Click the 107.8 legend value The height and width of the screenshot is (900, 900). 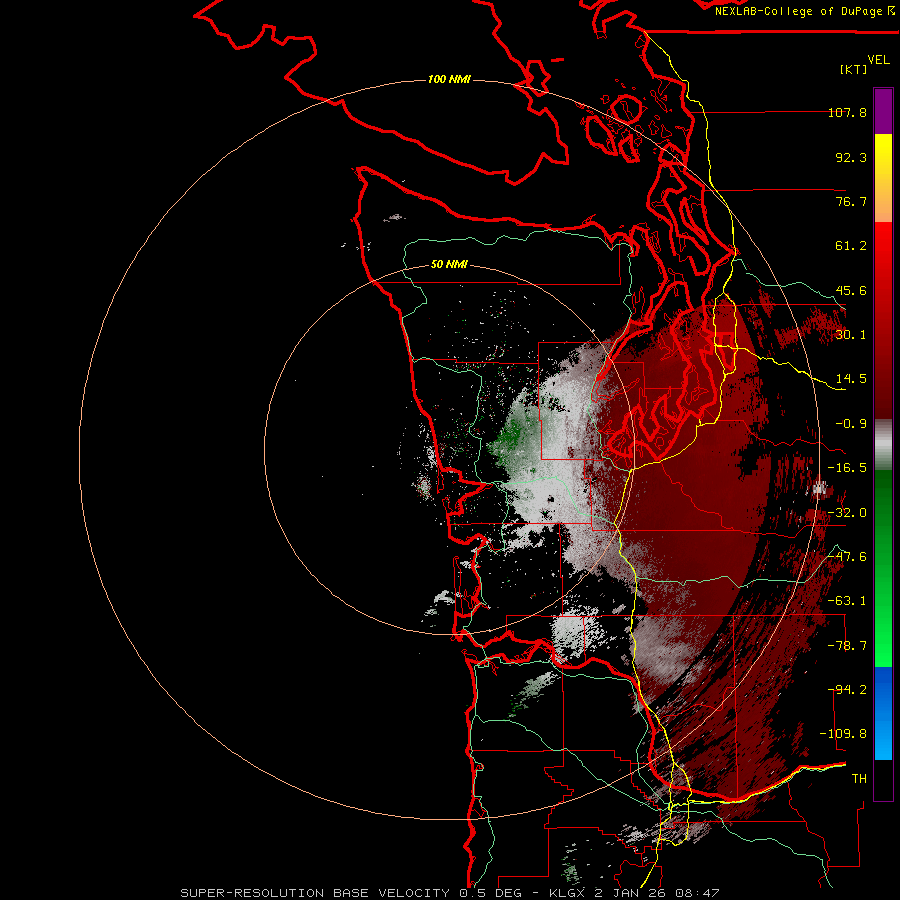(847, 112)
